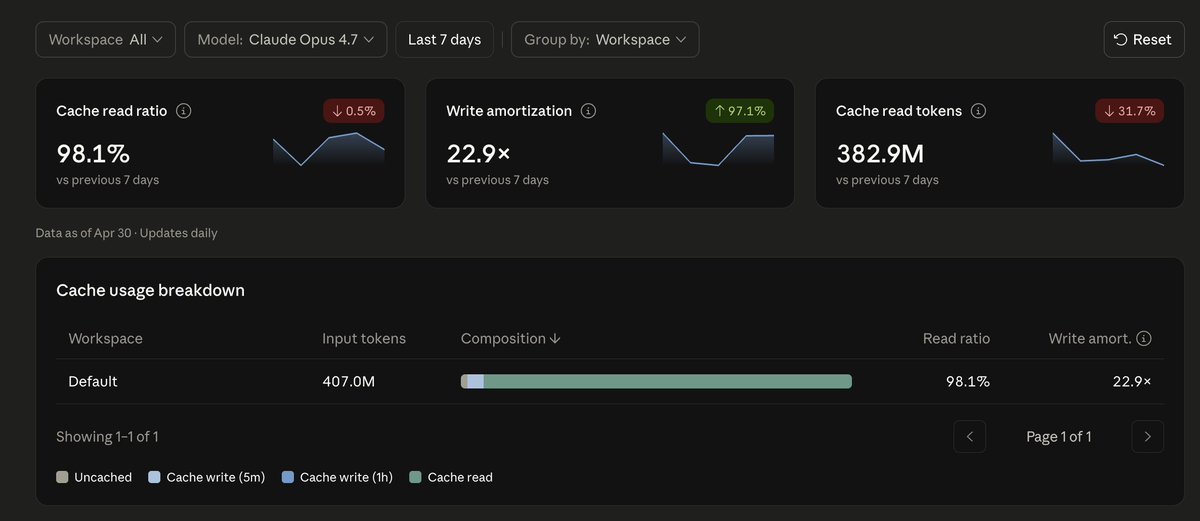The width and height of the screenshot is (1200, 521).
Task: Click the Last 7 days date range button
Action: point(444,40)
